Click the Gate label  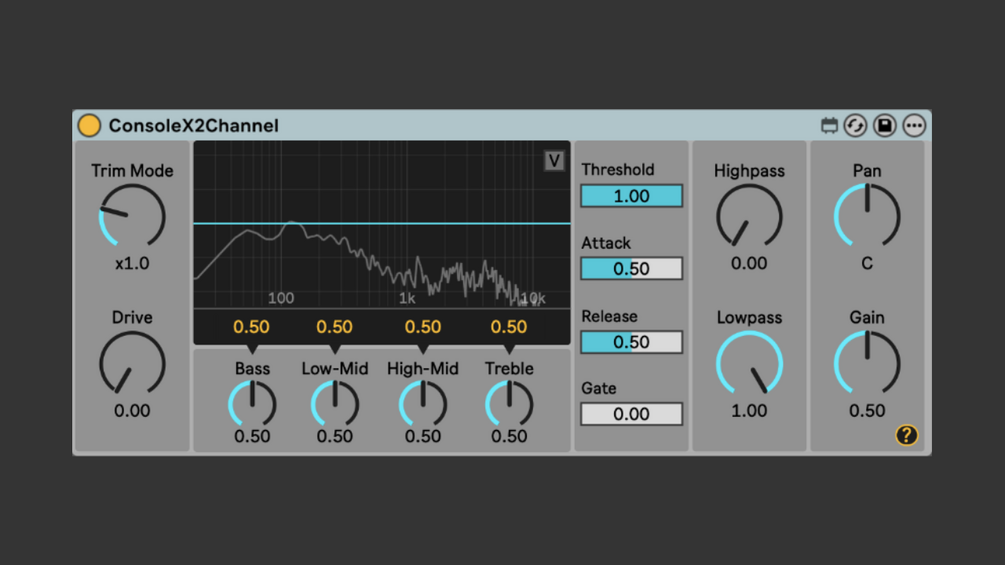coord(599,388)
